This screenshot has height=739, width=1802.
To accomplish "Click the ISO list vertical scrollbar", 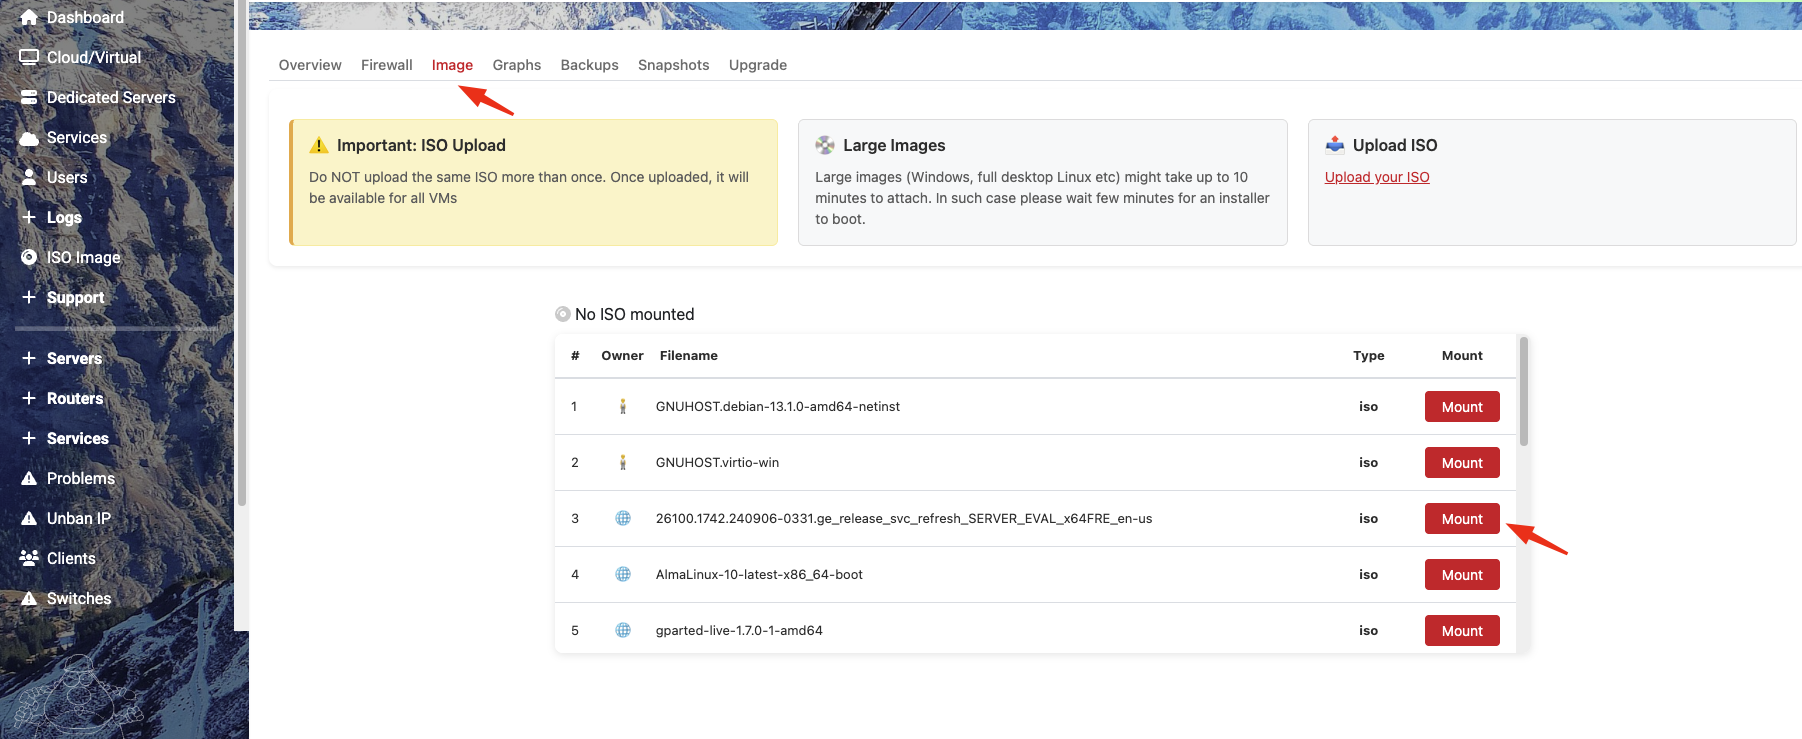I will click(x=1523, y=392).
